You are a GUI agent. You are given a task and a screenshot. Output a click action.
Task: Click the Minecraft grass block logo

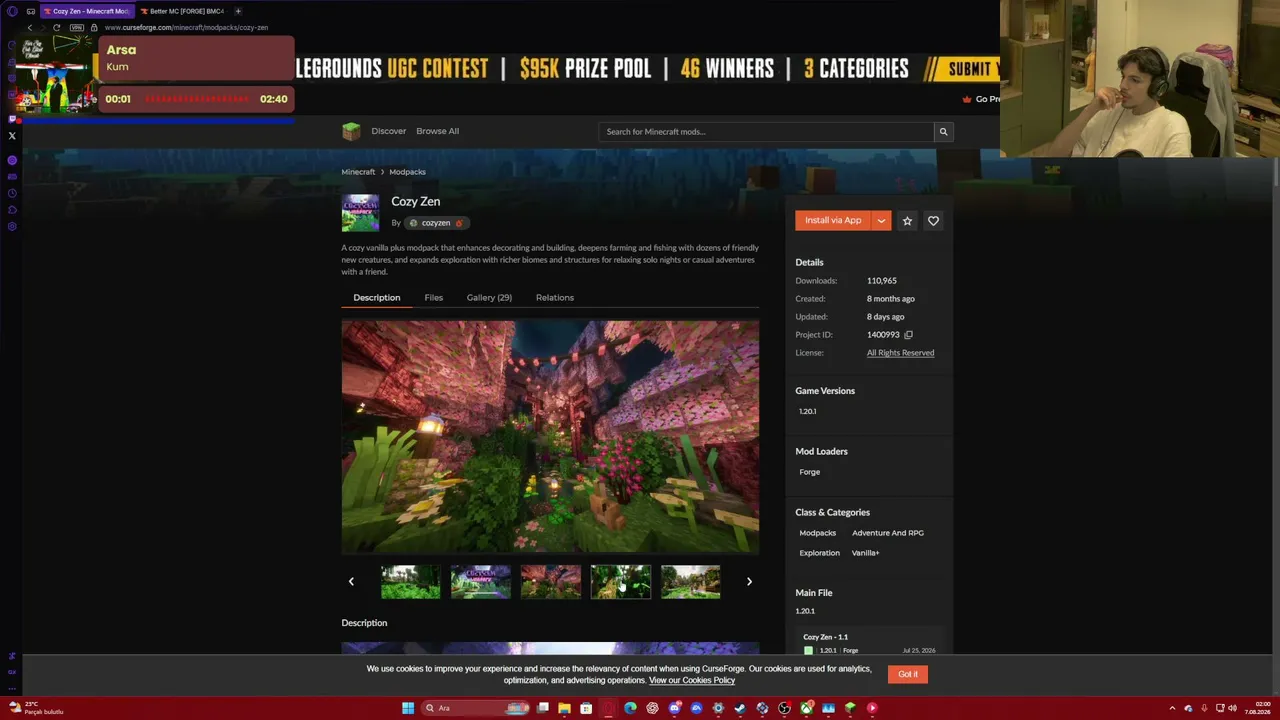(x=351, y=131)
